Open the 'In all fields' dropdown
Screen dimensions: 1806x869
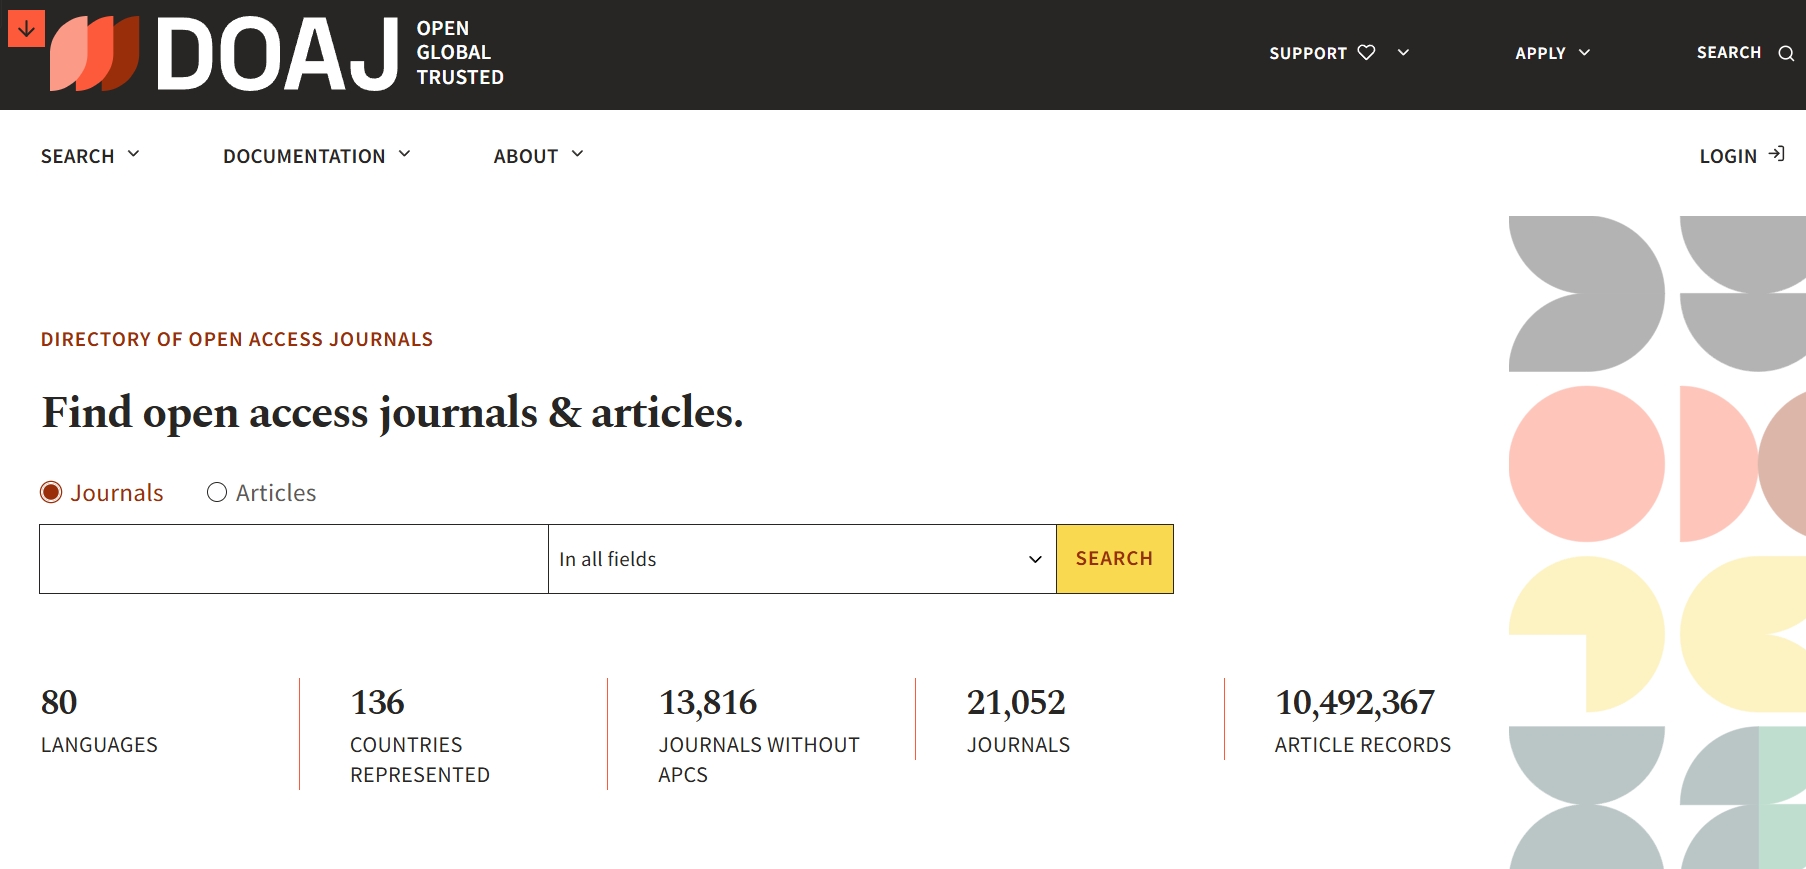[802, 559]
